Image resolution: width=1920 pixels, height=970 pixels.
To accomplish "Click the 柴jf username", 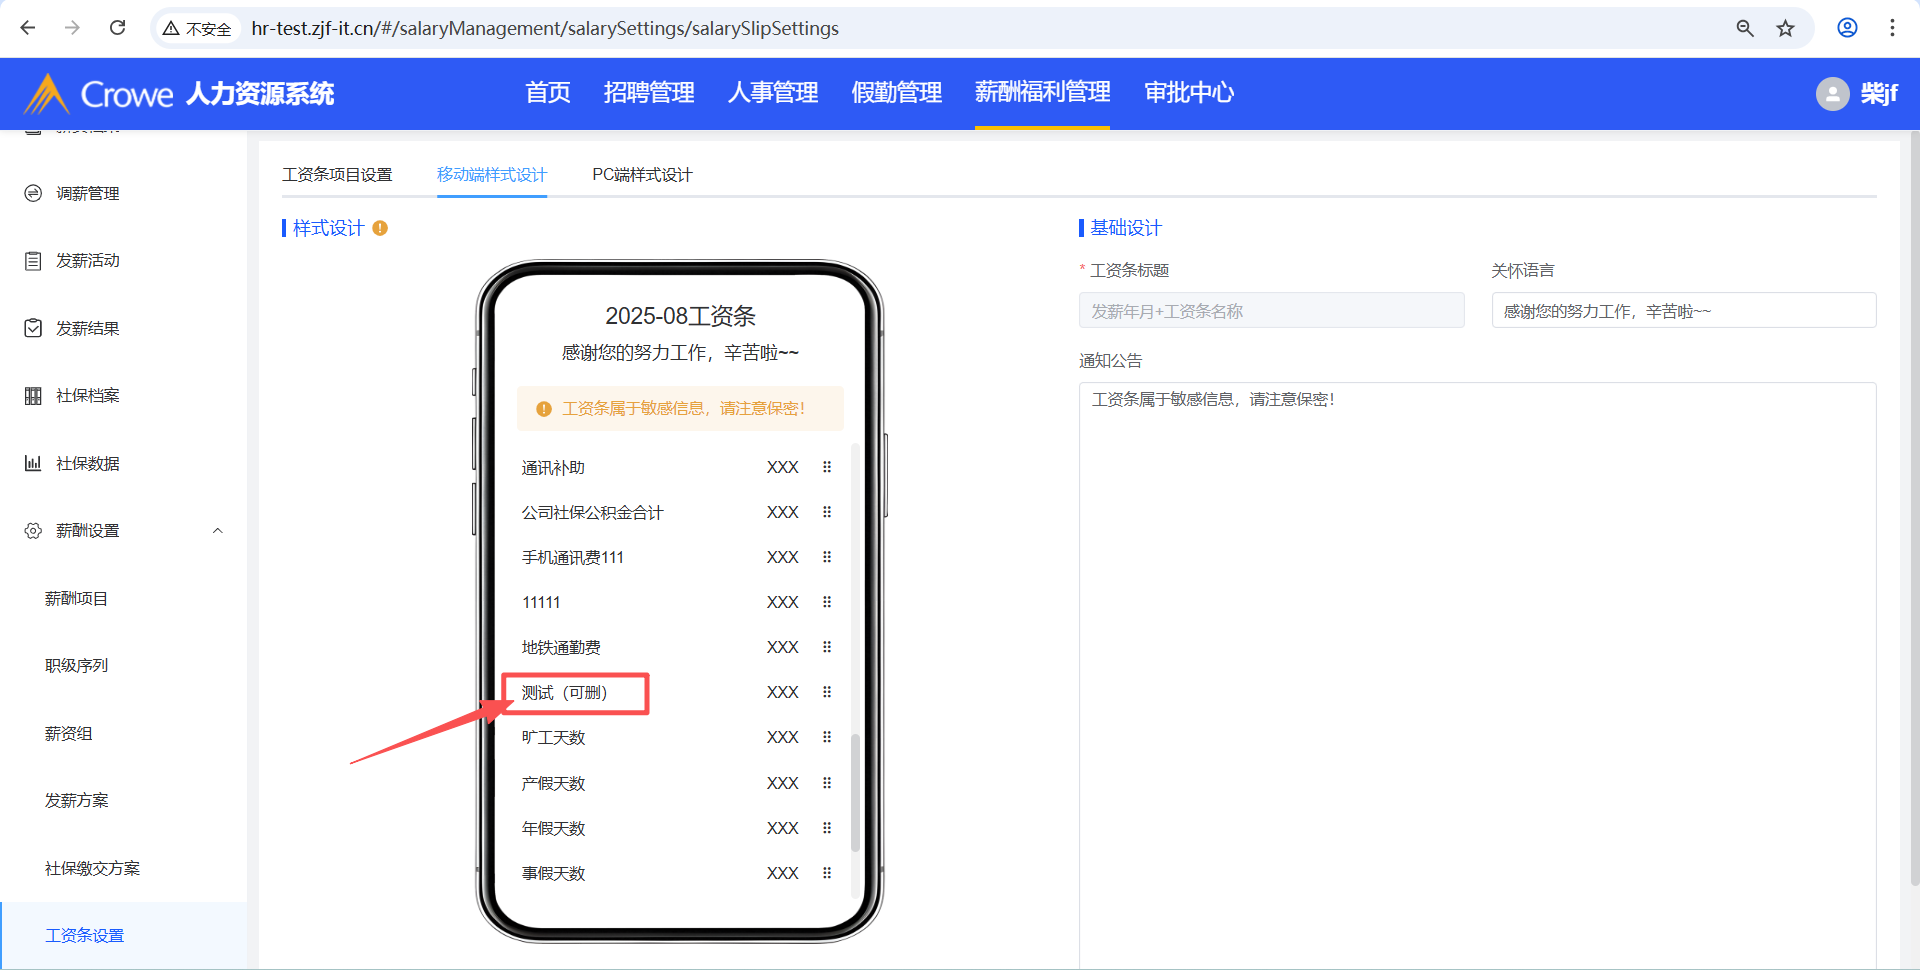I will point(1879,94).
